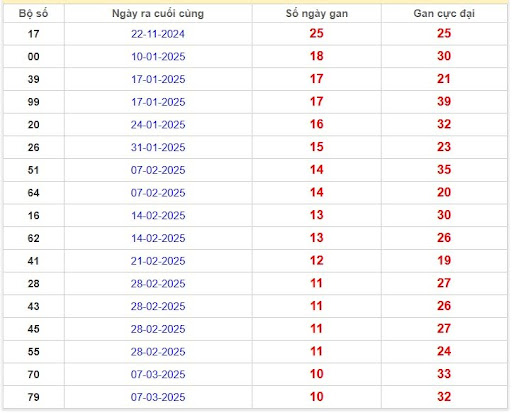The image size is (512, 413).
Task: Click number 70 in Bộ số column
Action: pos(33,375)
